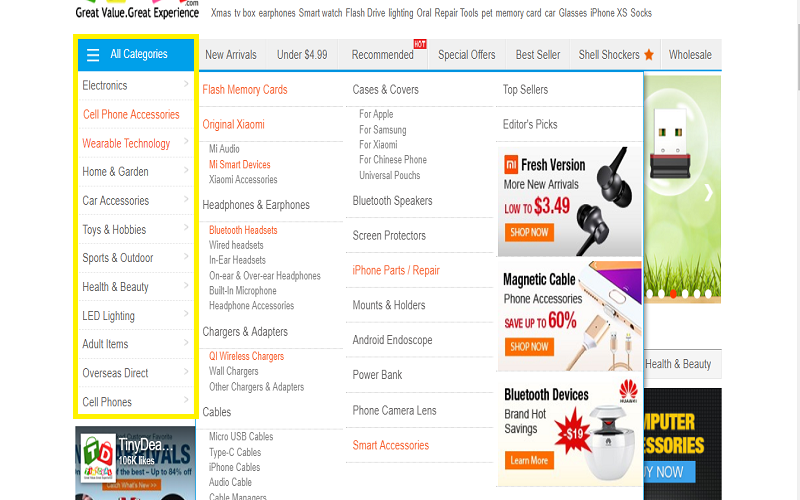Open iPhone Parts / Repair link
The width and height of the screenshot is (800, 500).
(x=396, y=270)
